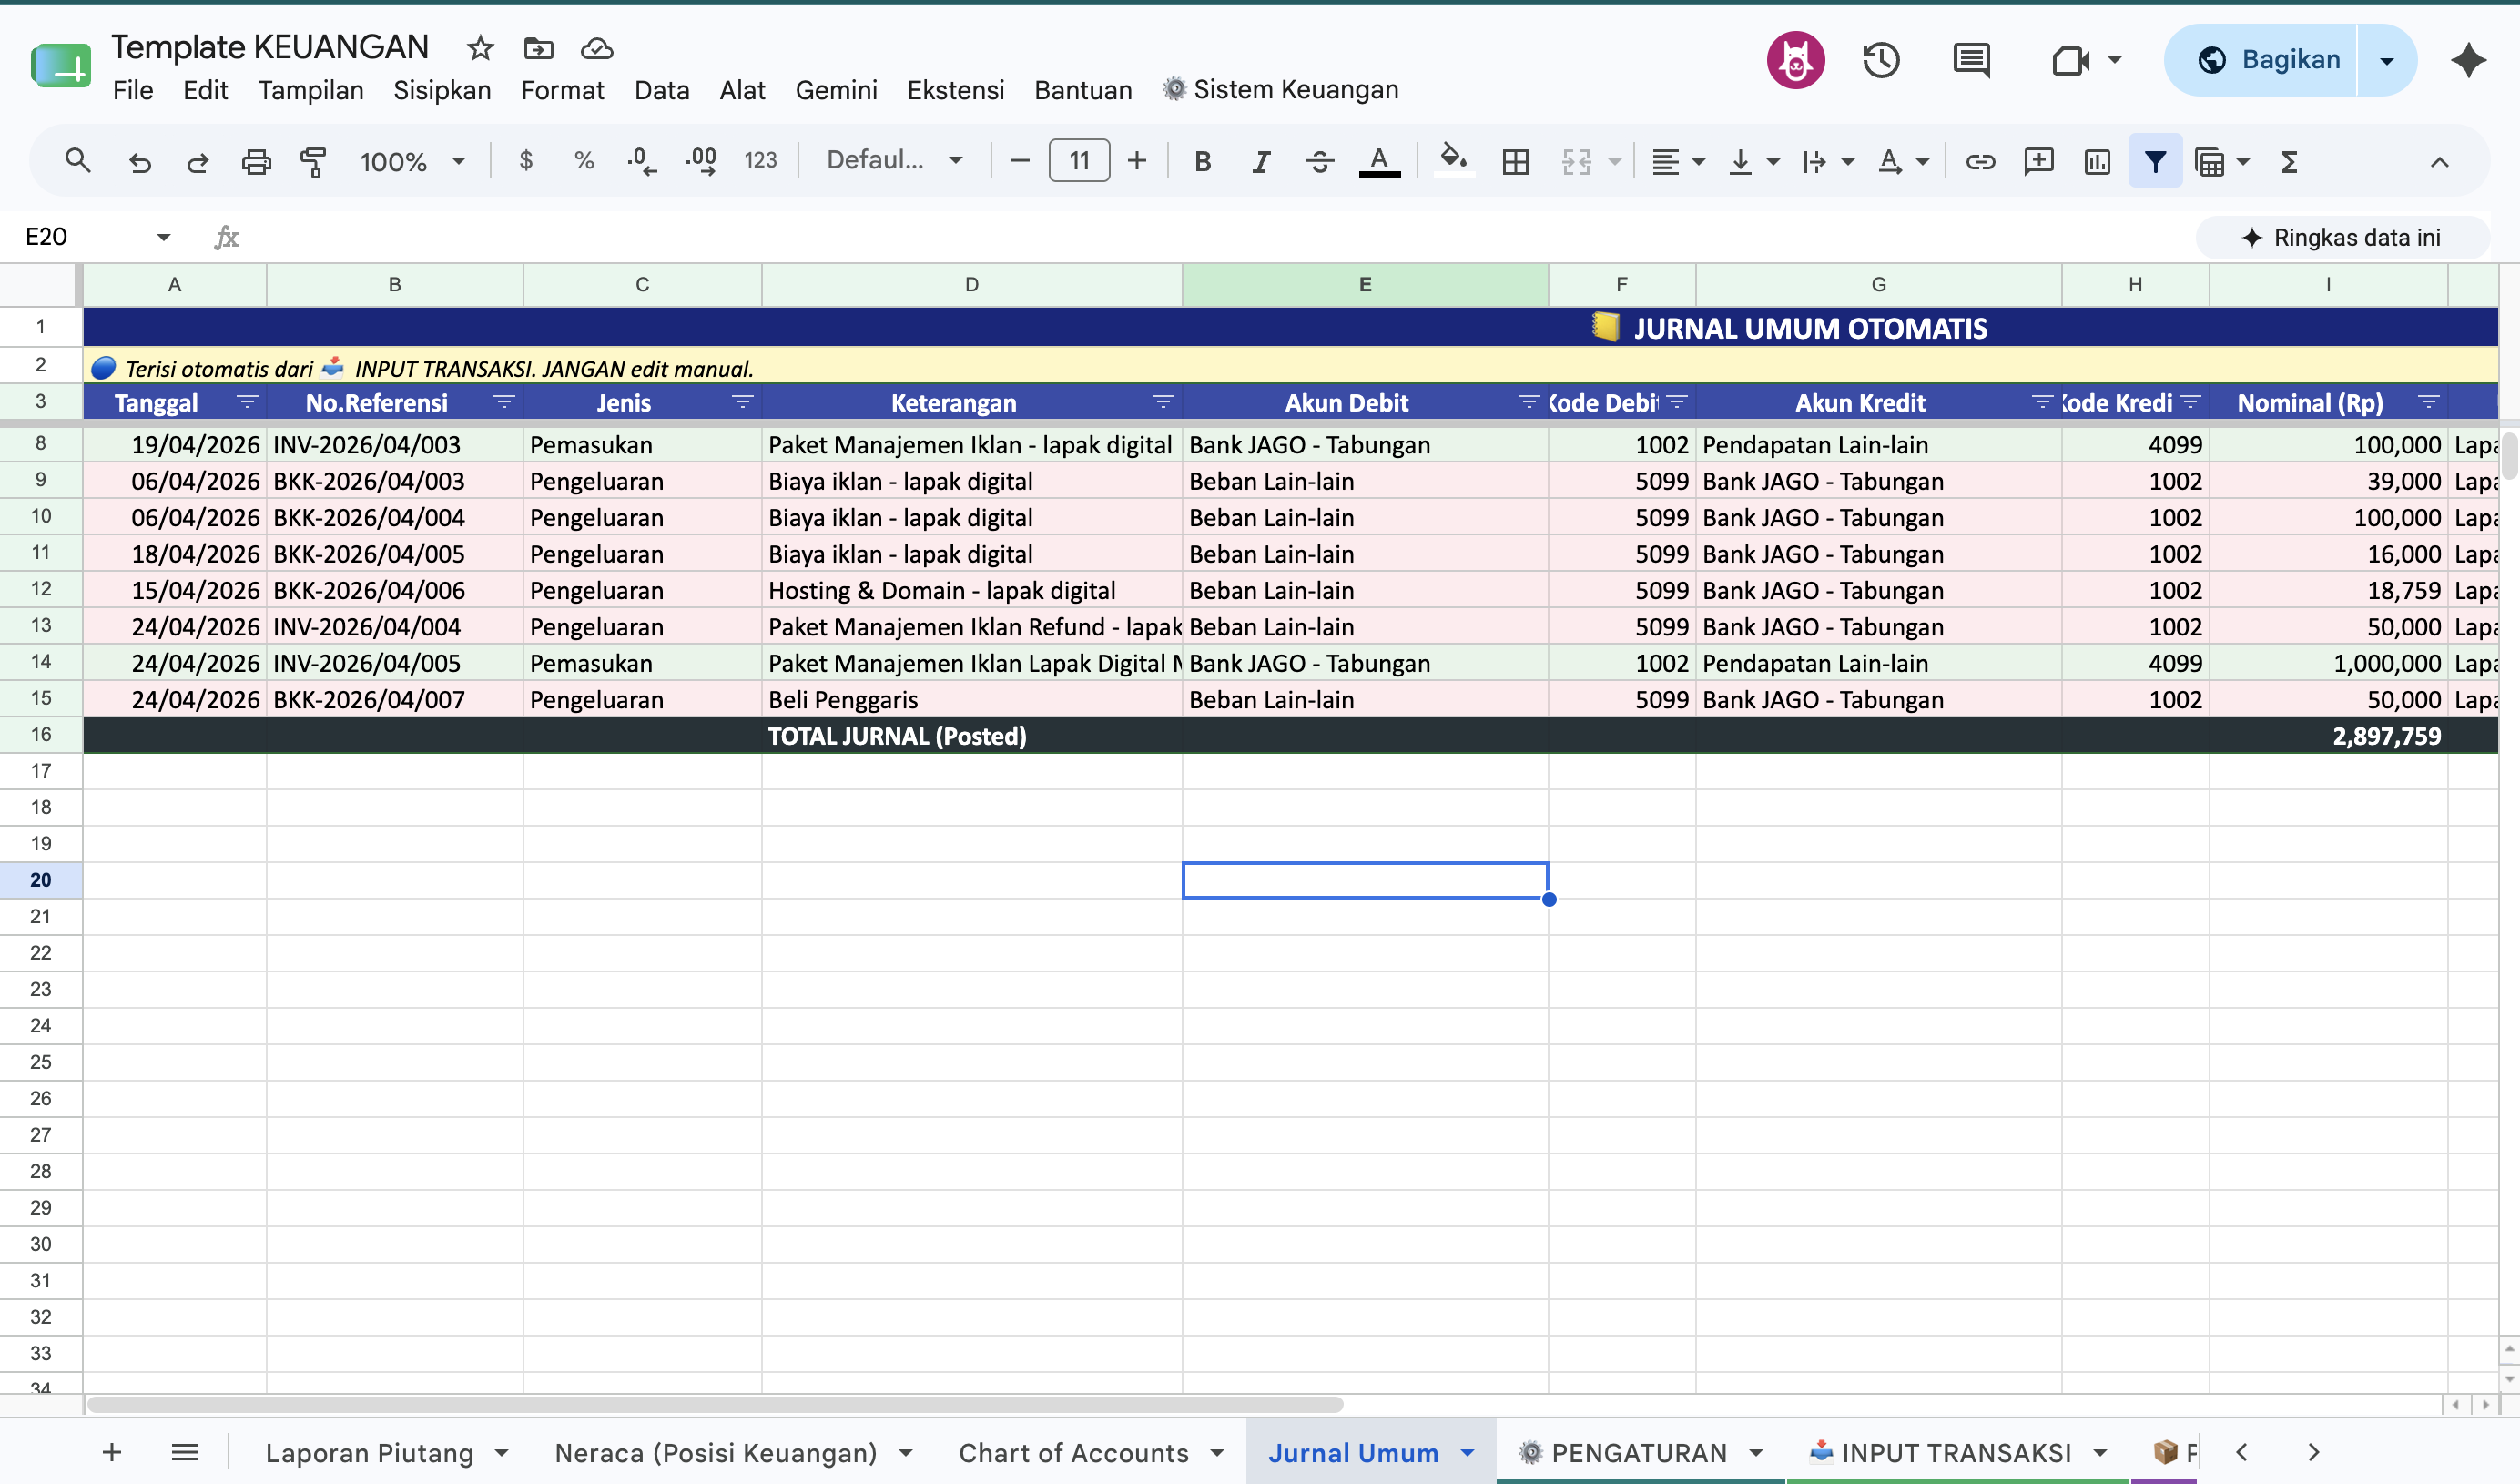Toggle the filter funnel button
The image size is (2520, 1484).
(2155, 161)
